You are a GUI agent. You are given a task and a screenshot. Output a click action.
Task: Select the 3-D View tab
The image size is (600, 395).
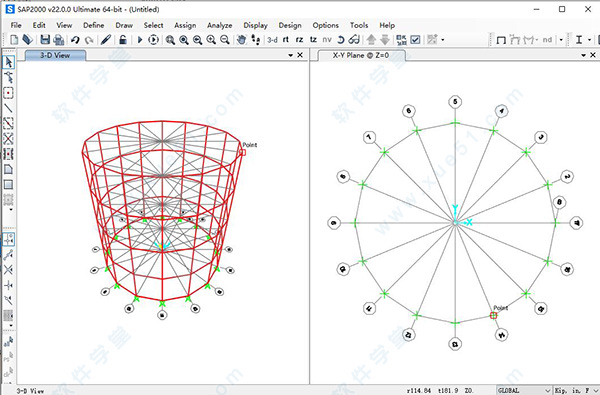pos(55,55)
